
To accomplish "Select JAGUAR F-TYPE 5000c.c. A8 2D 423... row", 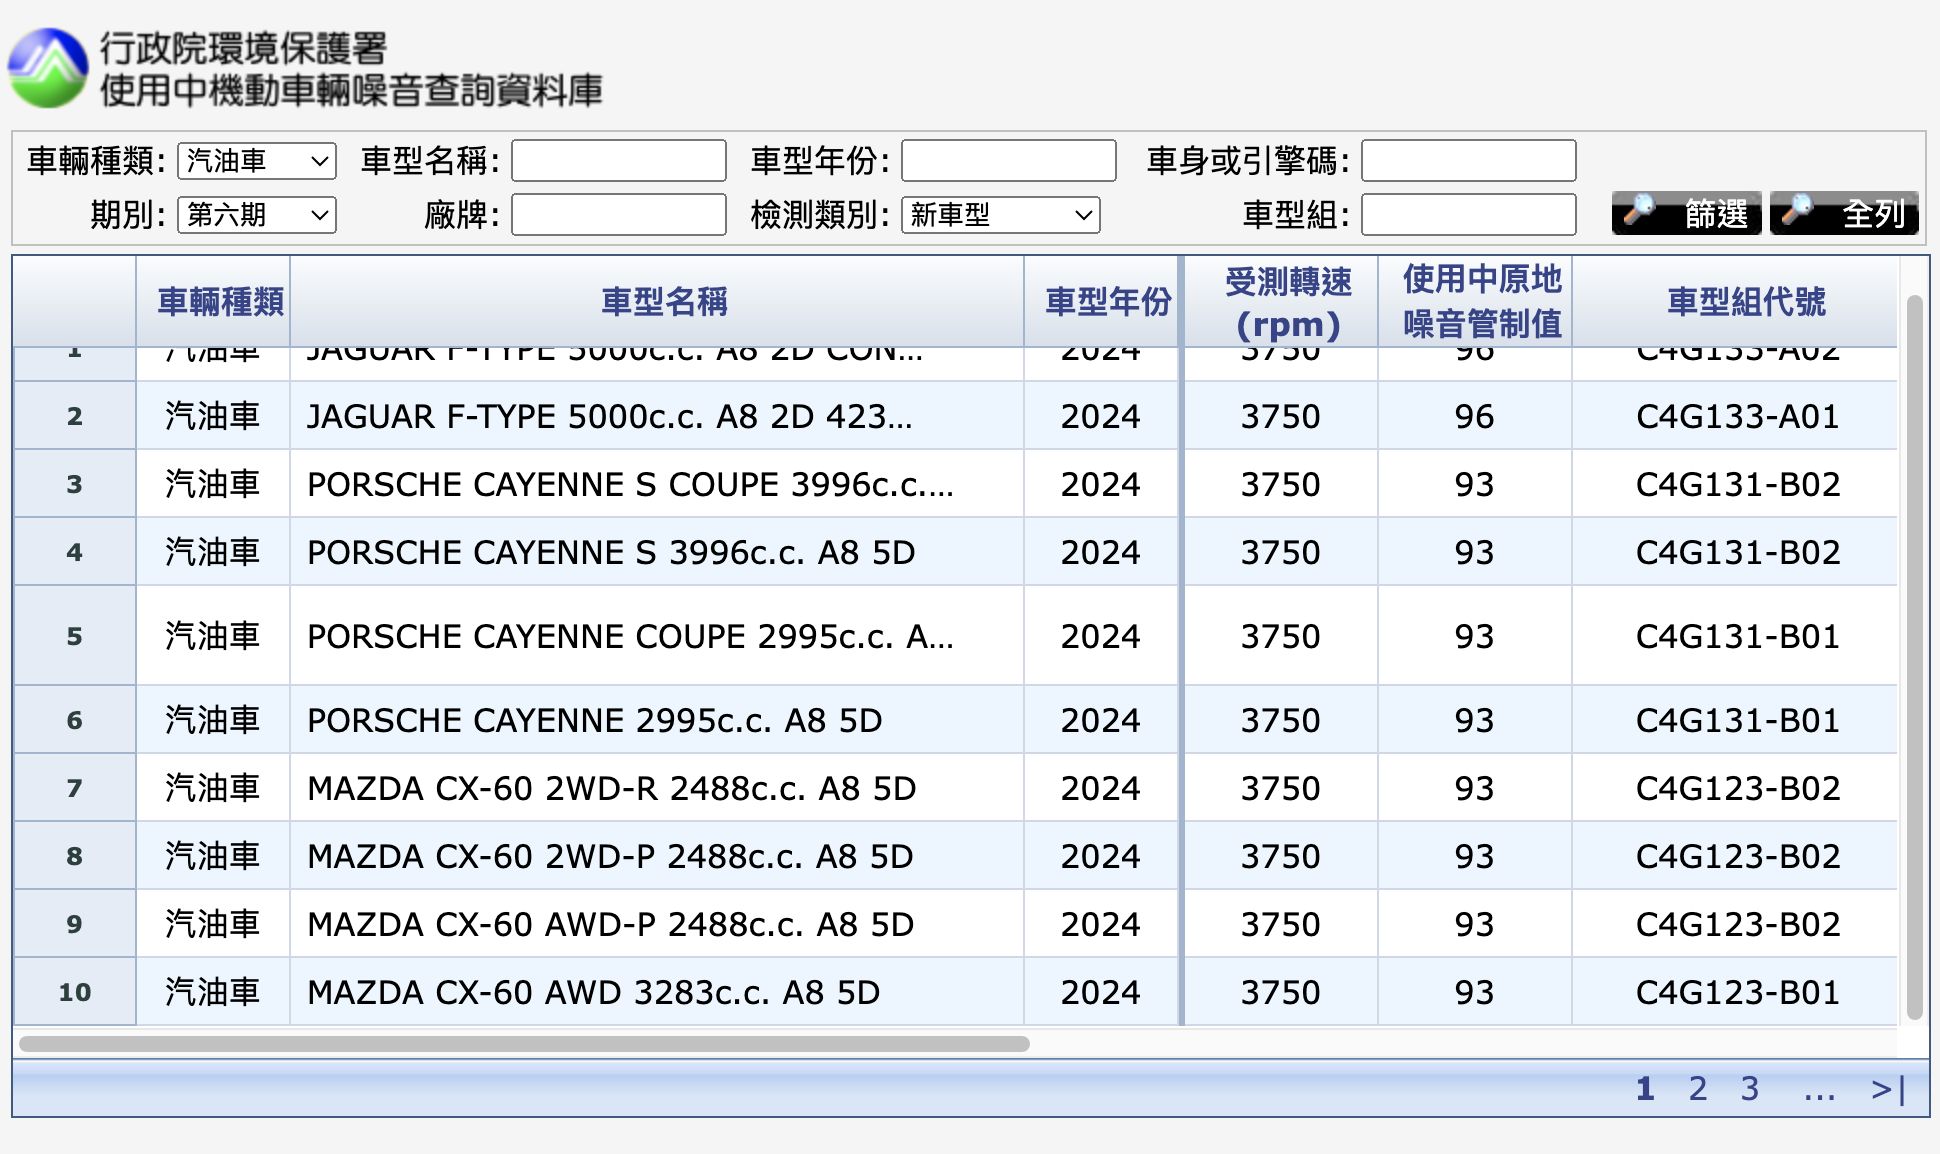I will [955, 416].
